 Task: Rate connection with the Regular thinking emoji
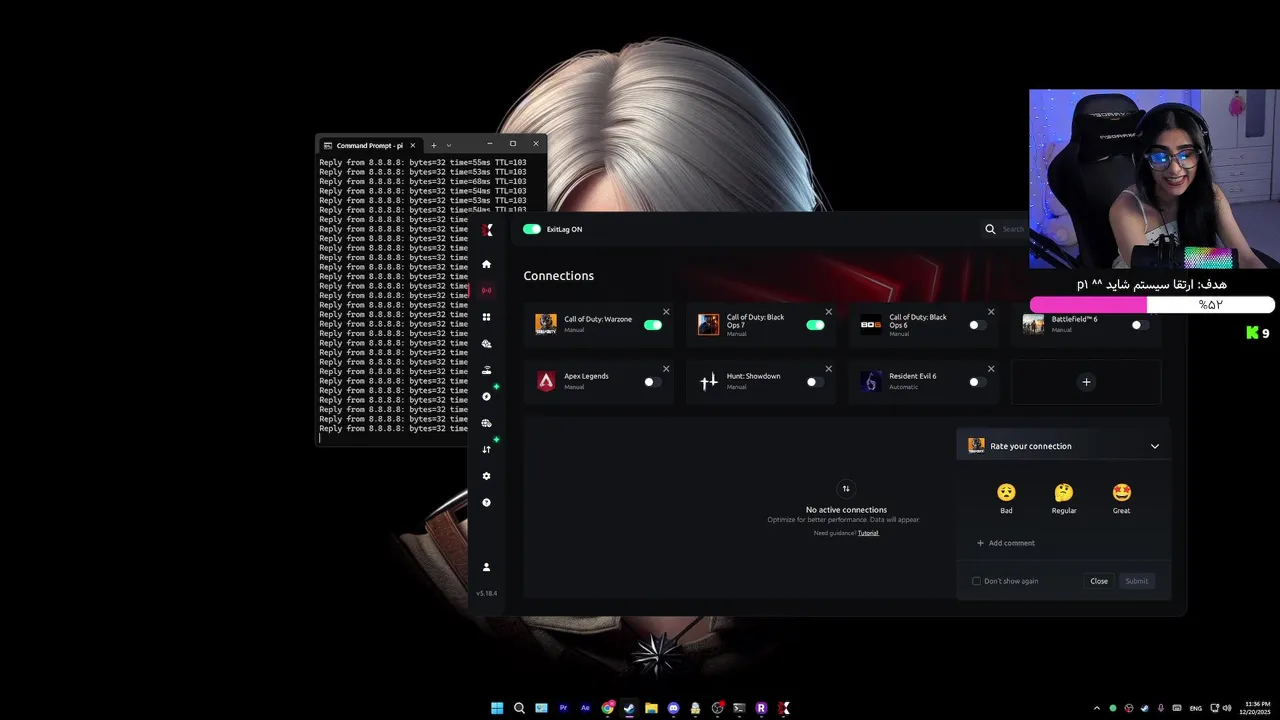[1064, 492]
